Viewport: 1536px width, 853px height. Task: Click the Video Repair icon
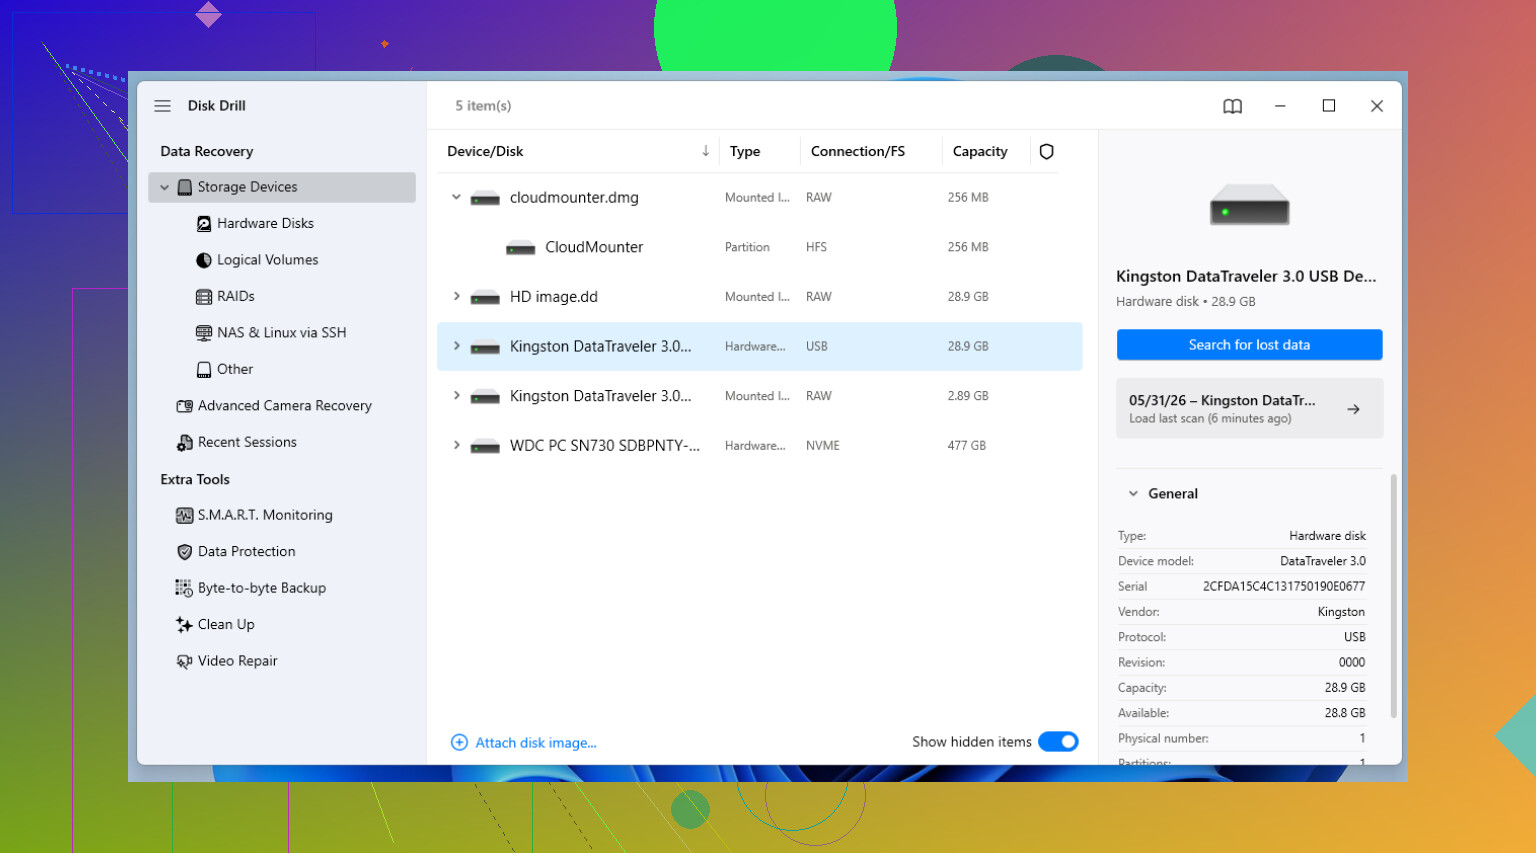(184, 662)
